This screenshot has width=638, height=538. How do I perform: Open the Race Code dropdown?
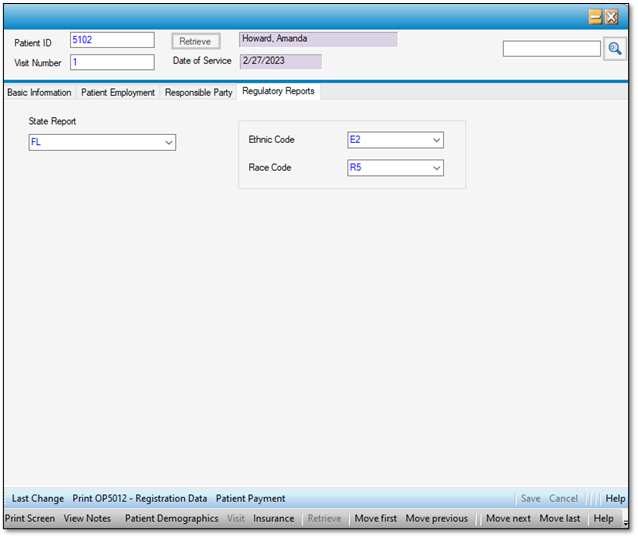pyautogui.click(x=436, y=168)
